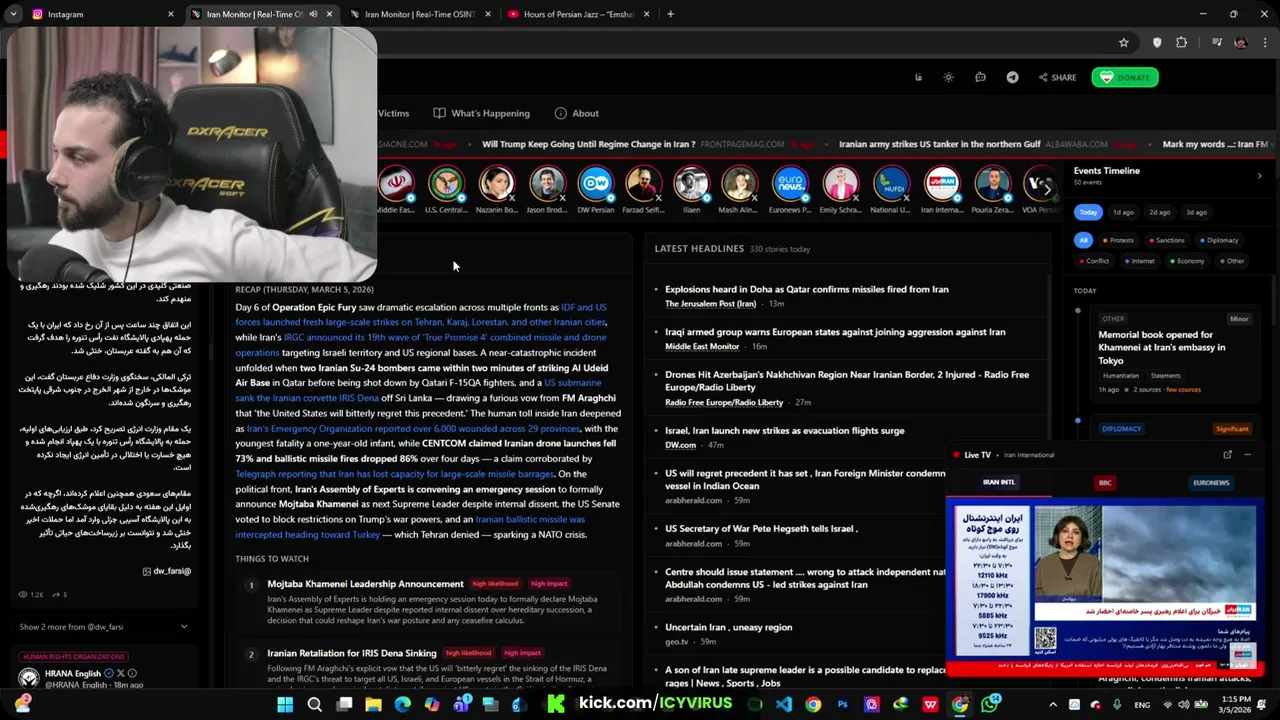
Task: Open a new browser tab
Action: (x=670, y=14)
